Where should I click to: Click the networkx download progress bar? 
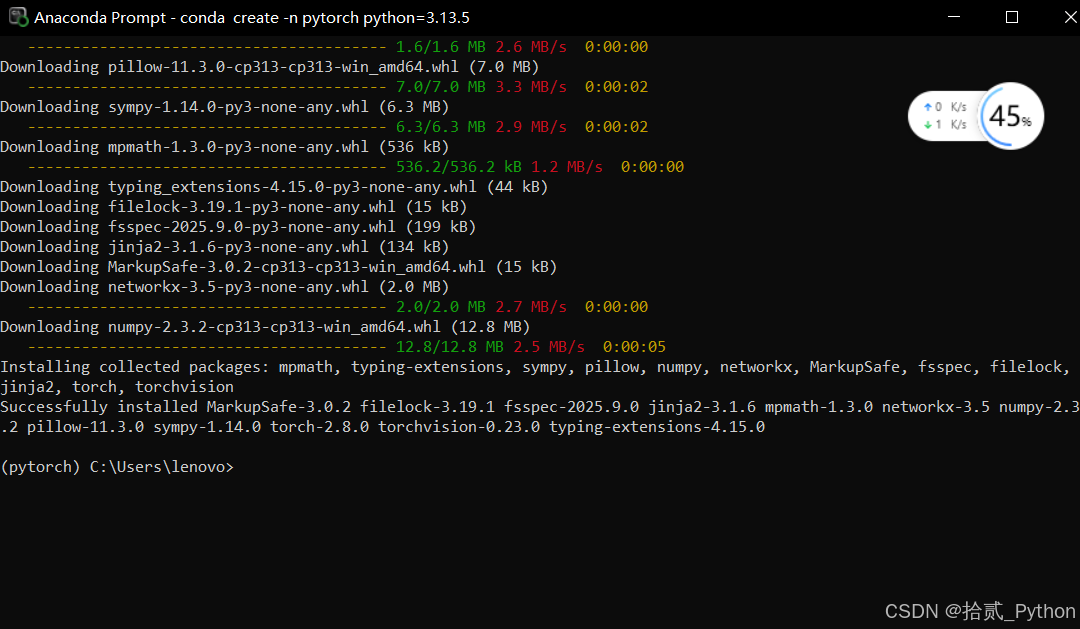[x=207, y=307]
